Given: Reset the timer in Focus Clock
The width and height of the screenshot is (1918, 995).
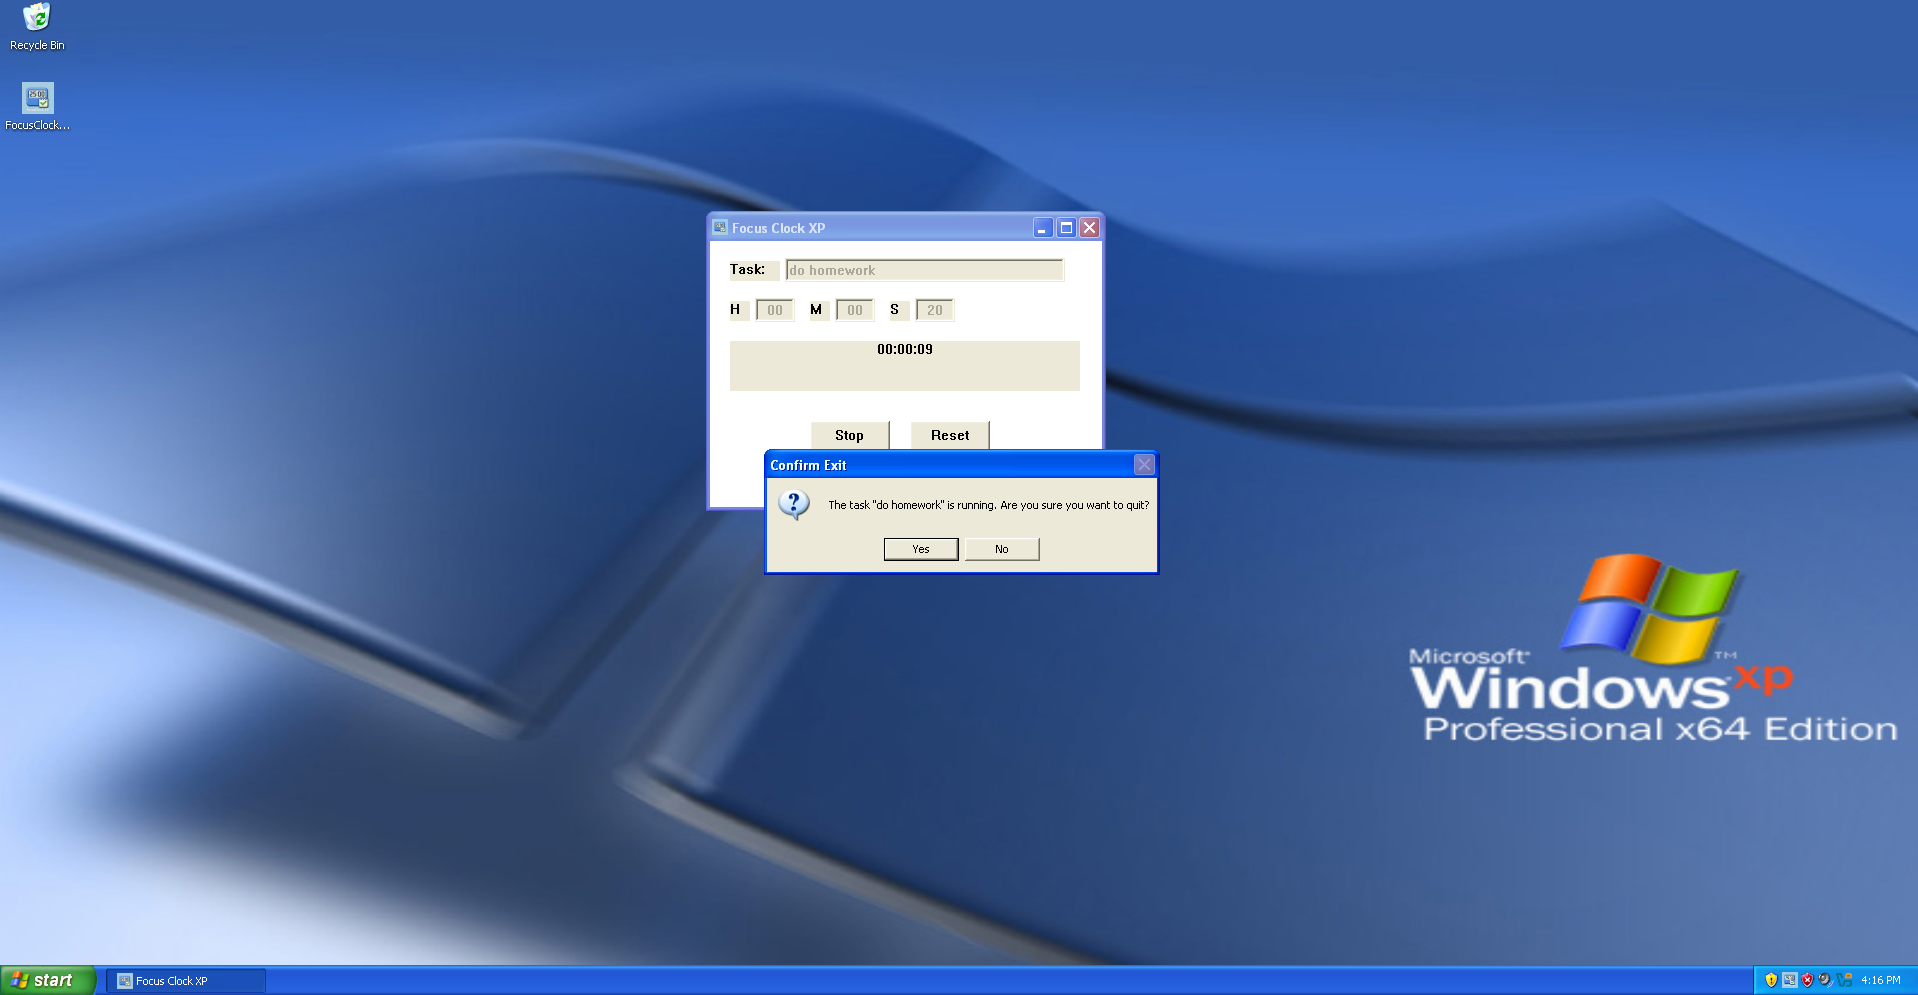Looking at the screenshot, I should (x=950, y=435).
